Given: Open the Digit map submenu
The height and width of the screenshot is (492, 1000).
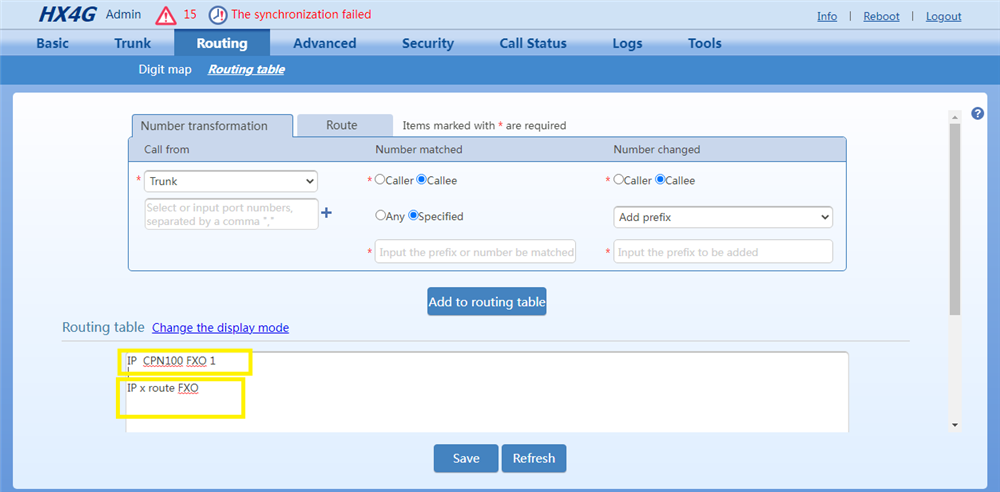Looking at the screenshot, I should pyautogui.click(x=165, y=70).
